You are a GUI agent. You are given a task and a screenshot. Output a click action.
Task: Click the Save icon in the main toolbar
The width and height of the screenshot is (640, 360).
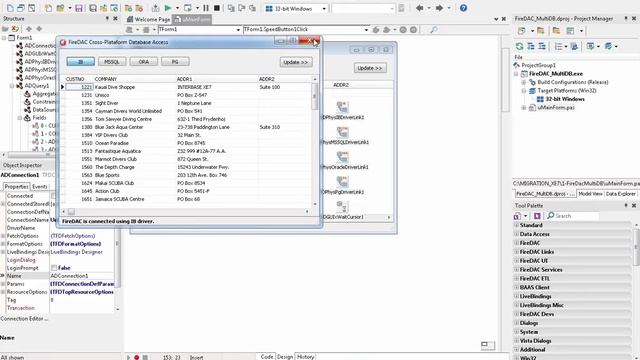79,8
